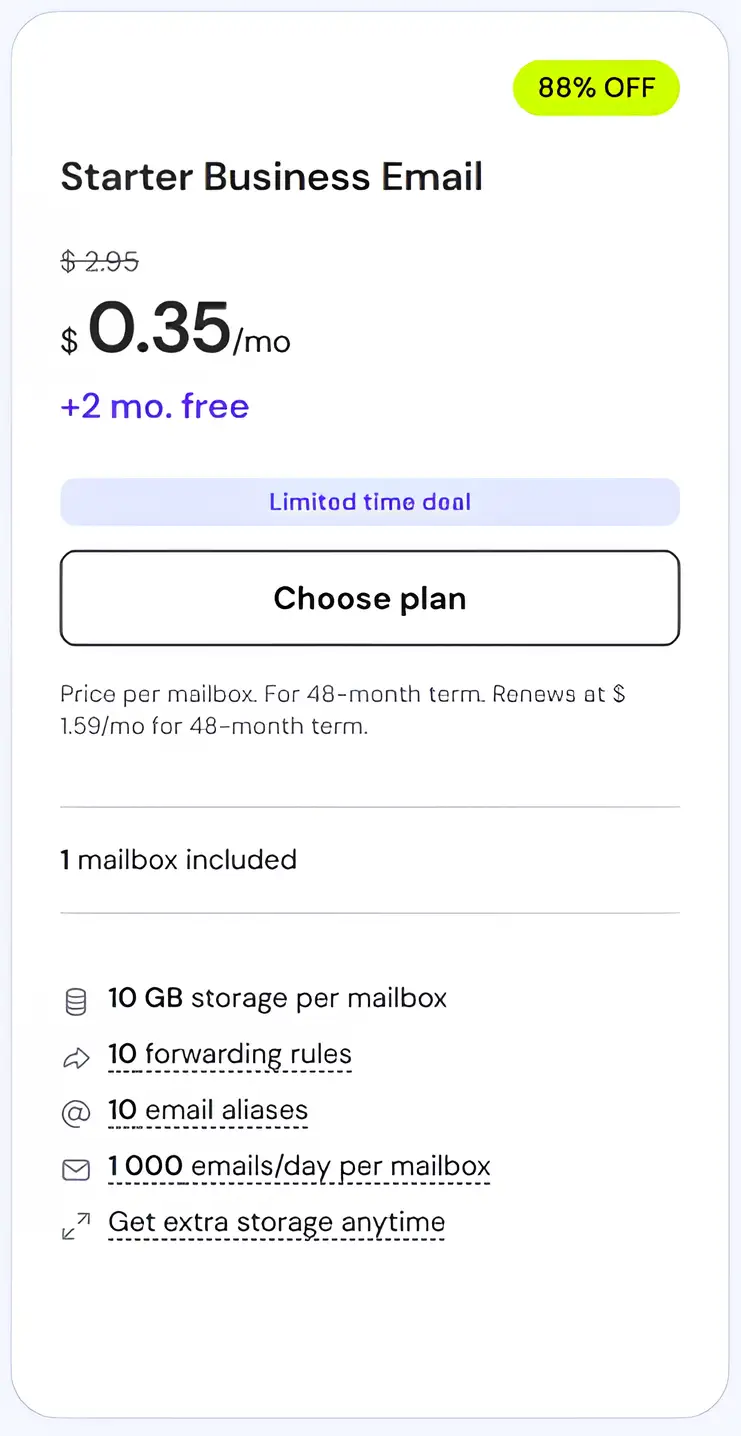Select the 1 000 emails/day per mailbox link

(x=299, y=1167)
